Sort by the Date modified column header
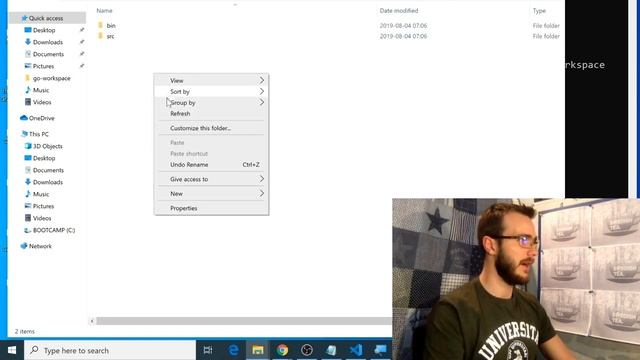The height and width of the screenshot is (360, 640). coord(399,11)
